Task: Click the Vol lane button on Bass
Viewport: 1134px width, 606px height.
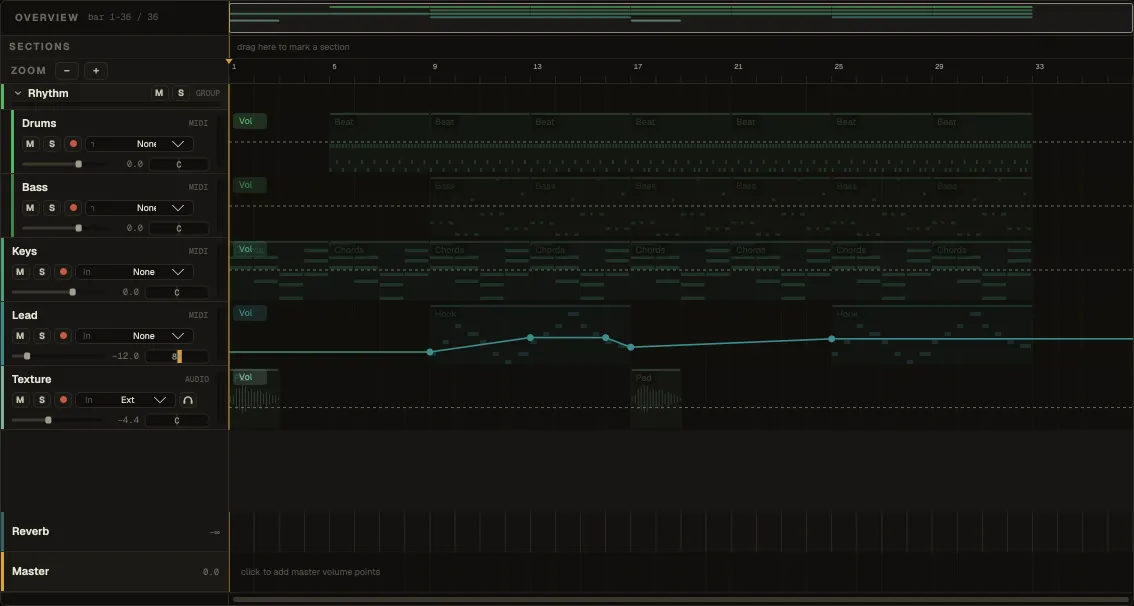Action: (250, 185)
